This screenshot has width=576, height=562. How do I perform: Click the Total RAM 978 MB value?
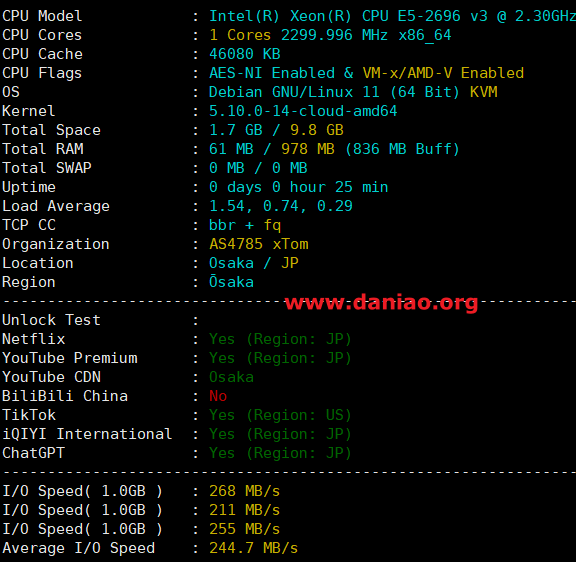pyautogui.click(x=308, y=149)
